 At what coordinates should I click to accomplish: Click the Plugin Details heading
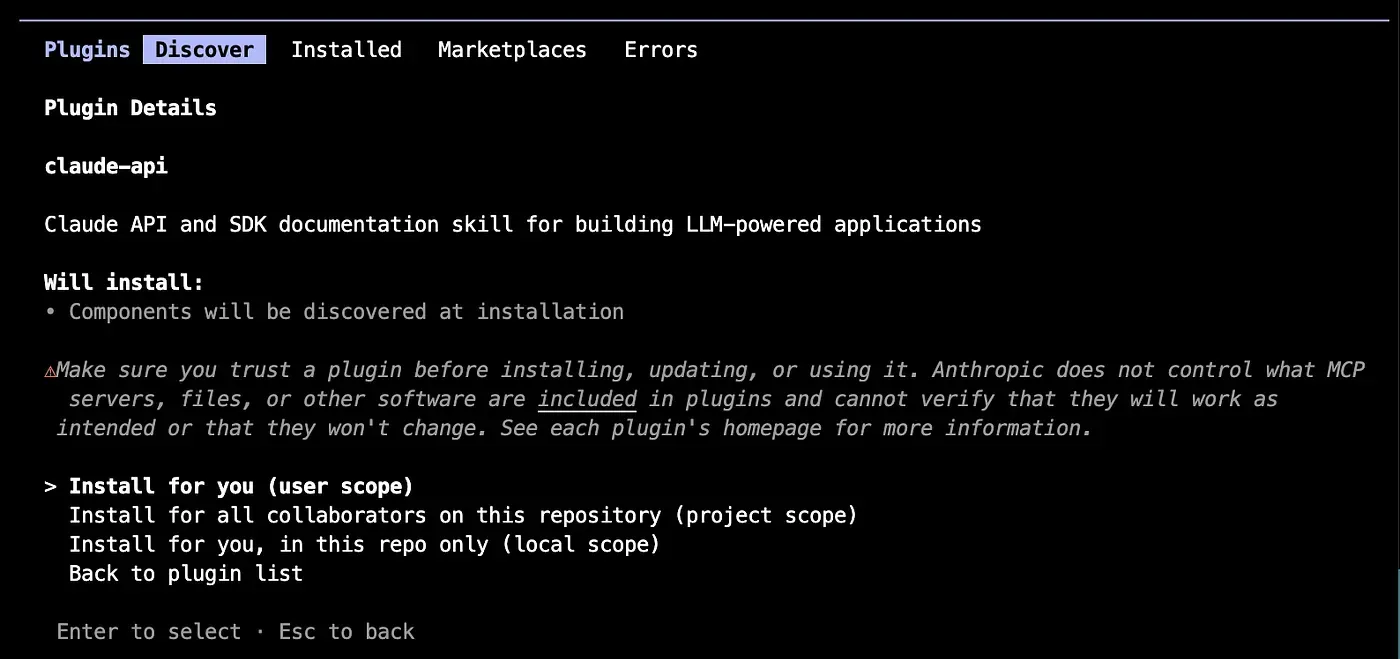pyautogui.click(x=130, y=108)
